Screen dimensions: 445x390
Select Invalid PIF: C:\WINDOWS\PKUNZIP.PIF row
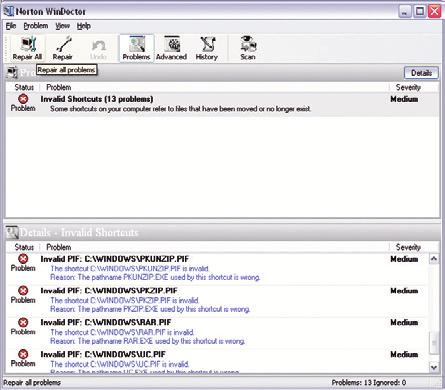[217, 268]
